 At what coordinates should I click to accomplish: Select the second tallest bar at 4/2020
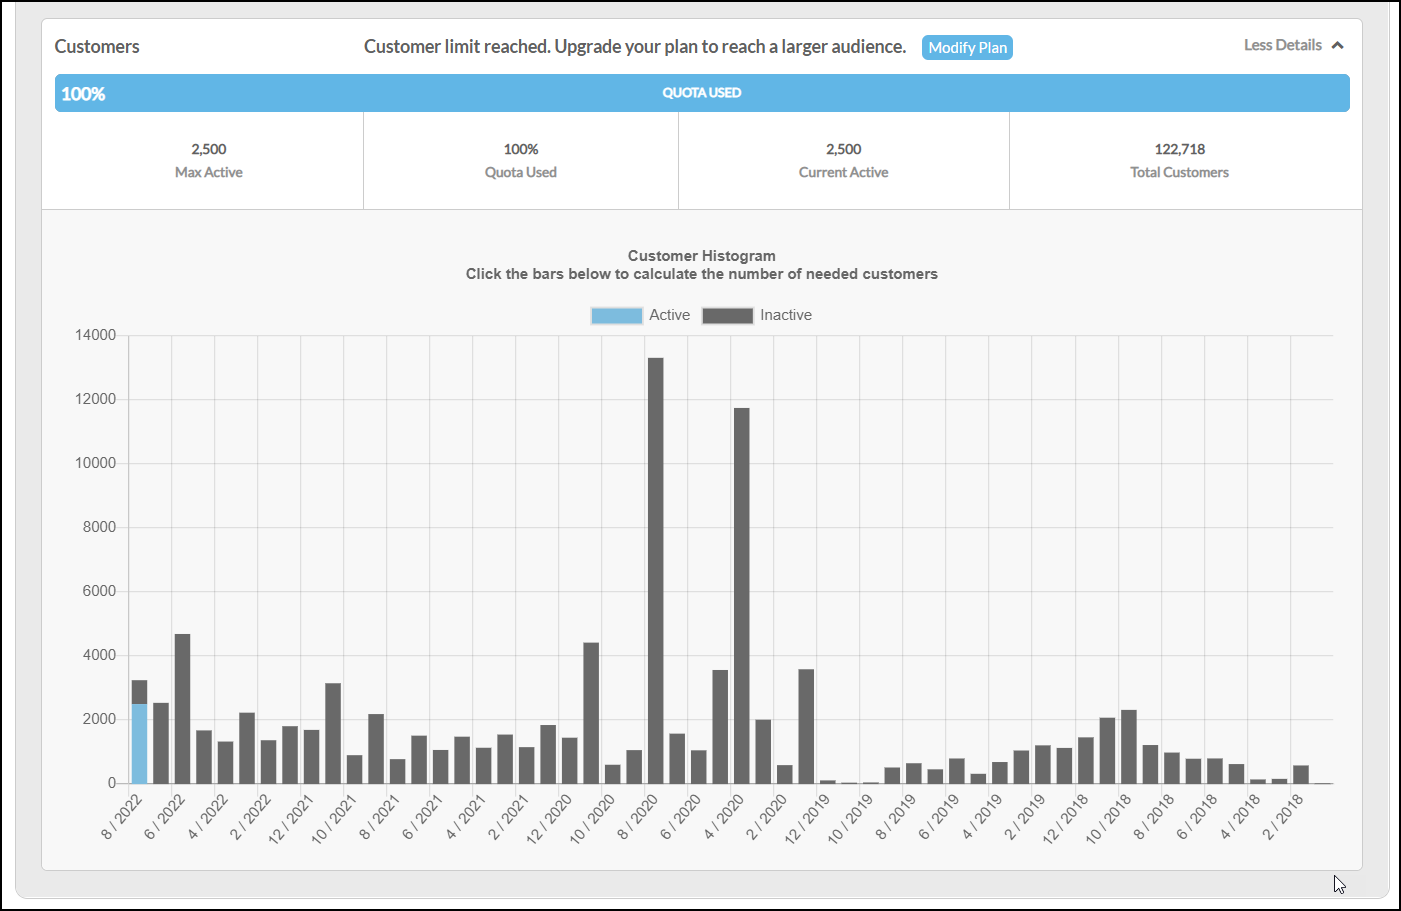point(742,595)
